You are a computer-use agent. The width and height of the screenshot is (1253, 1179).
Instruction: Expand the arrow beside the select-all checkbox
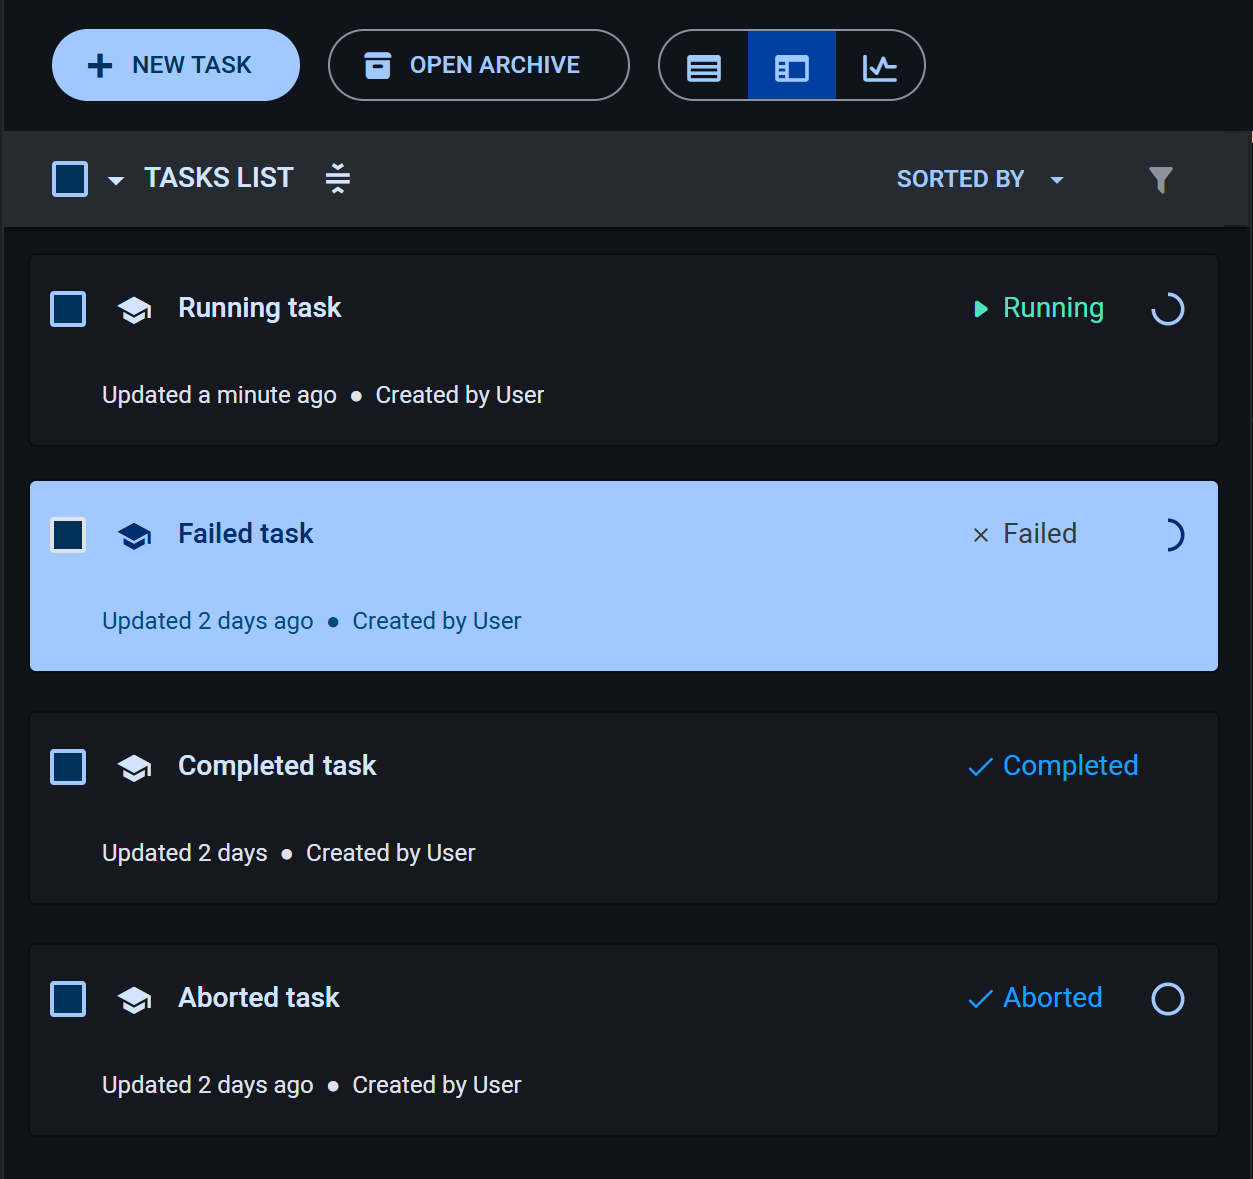[115, 180]
